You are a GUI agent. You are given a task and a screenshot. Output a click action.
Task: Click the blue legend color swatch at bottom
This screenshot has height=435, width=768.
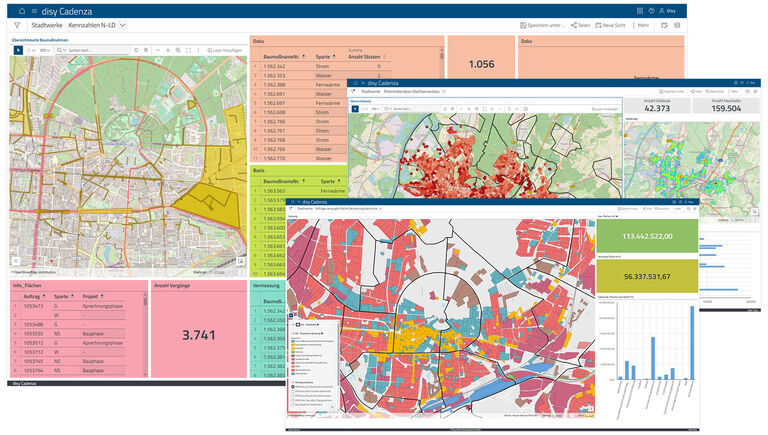[x=293, y=374]
